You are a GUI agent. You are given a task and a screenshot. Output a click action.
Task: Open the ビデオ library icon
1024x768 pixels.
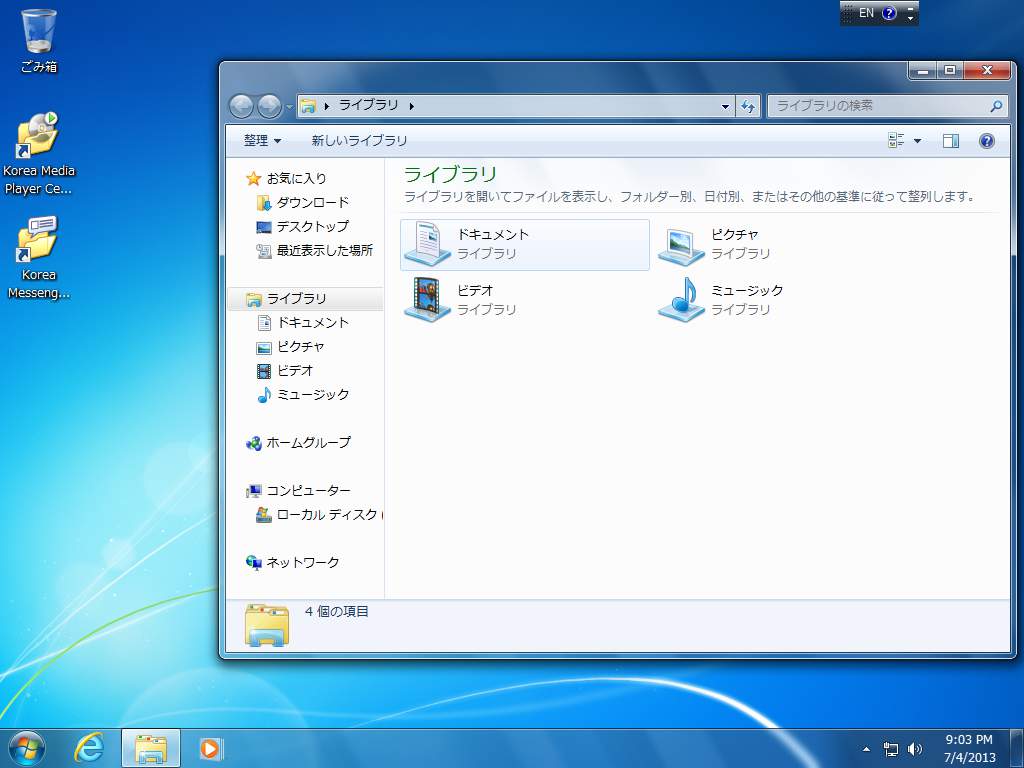[x=428, y=300]
